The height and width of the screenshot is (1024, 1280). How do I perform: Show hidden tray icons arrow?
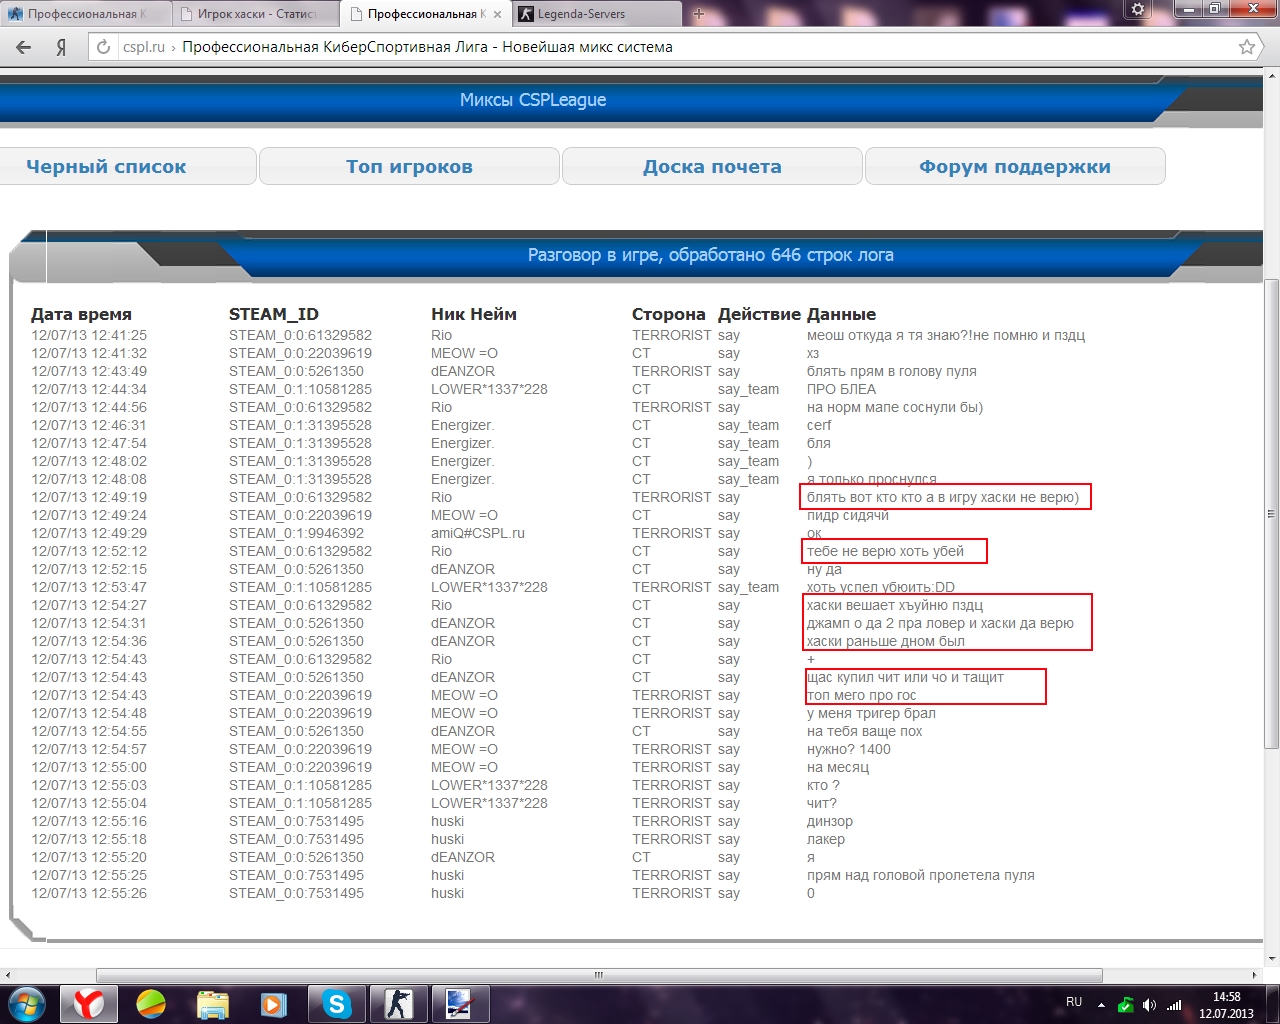1101,1005
